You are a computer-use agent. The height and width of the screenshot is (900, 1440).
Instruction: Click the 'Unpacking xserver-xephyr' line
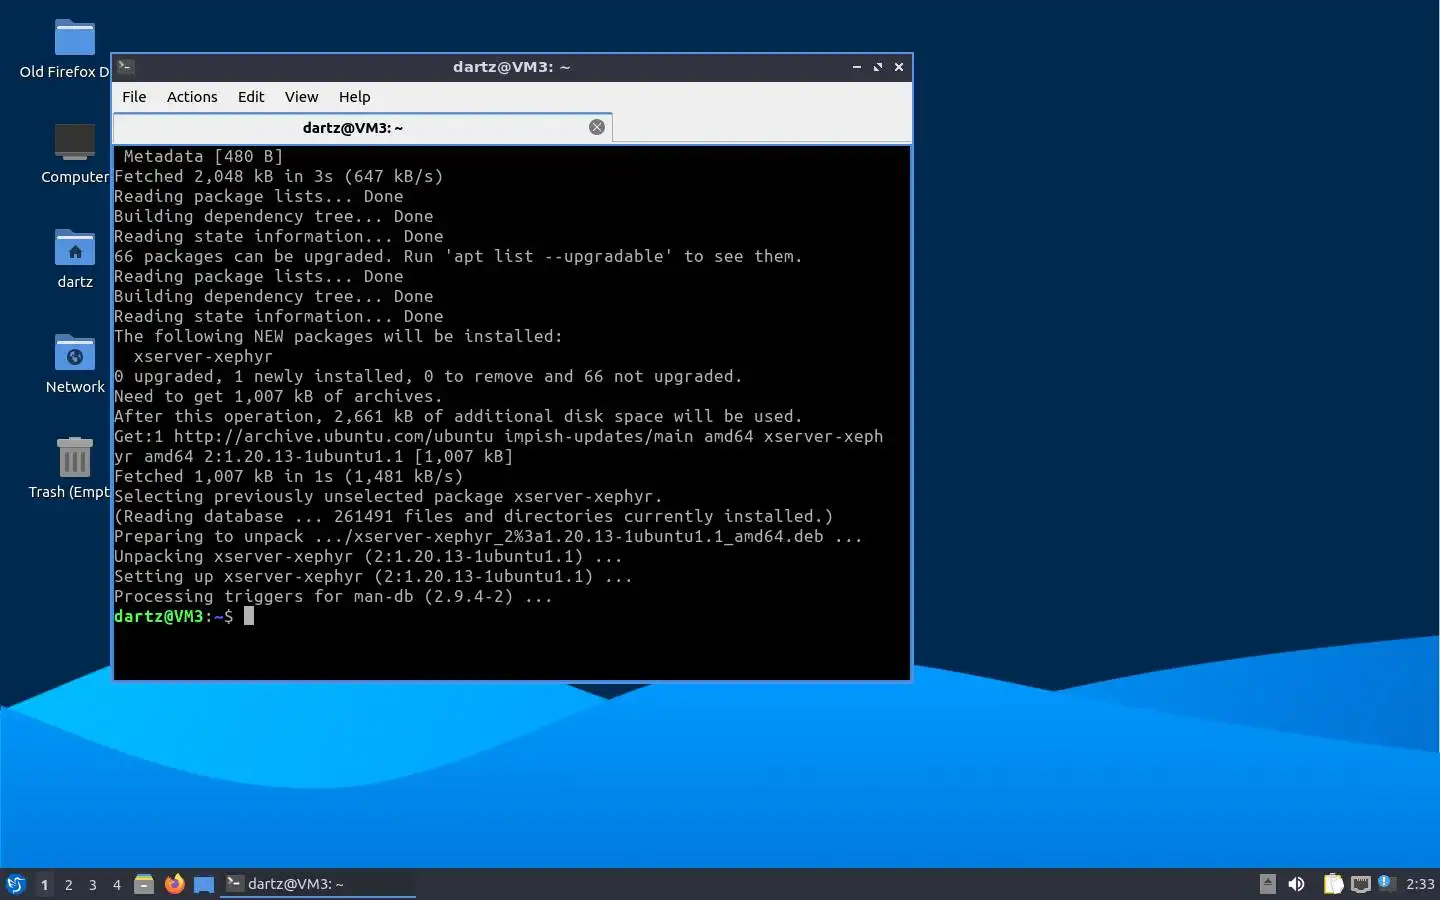tap(368, 556)
